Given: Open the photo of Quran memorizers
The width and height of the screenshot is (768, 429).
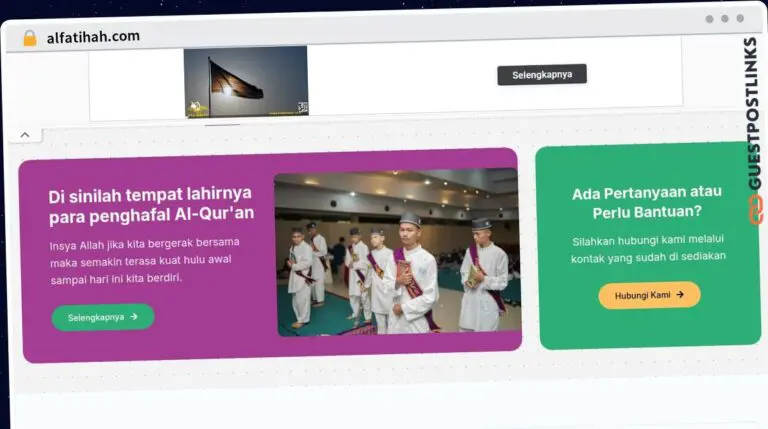Looking at the screenshot, I should click(398, 252).
